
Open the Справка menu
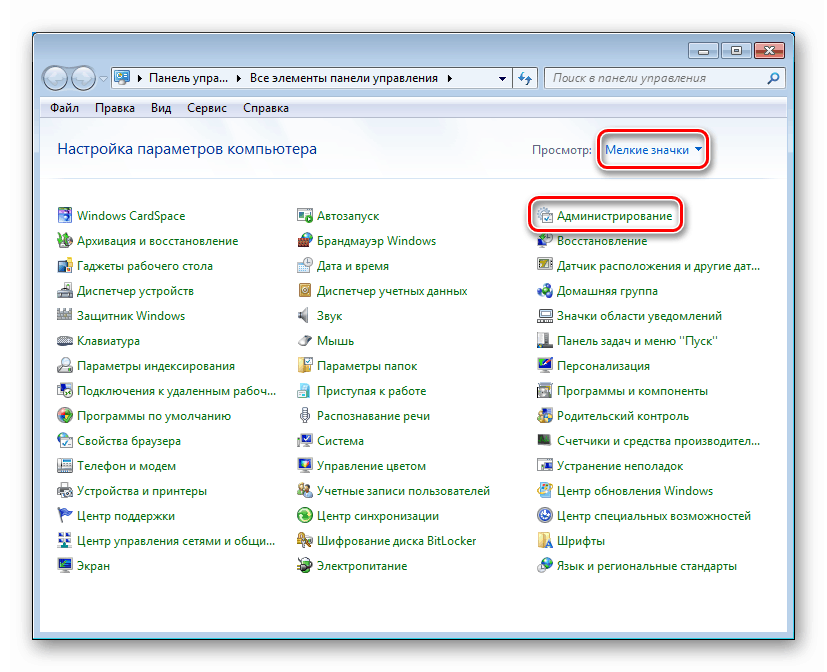(x=266, y=108)
